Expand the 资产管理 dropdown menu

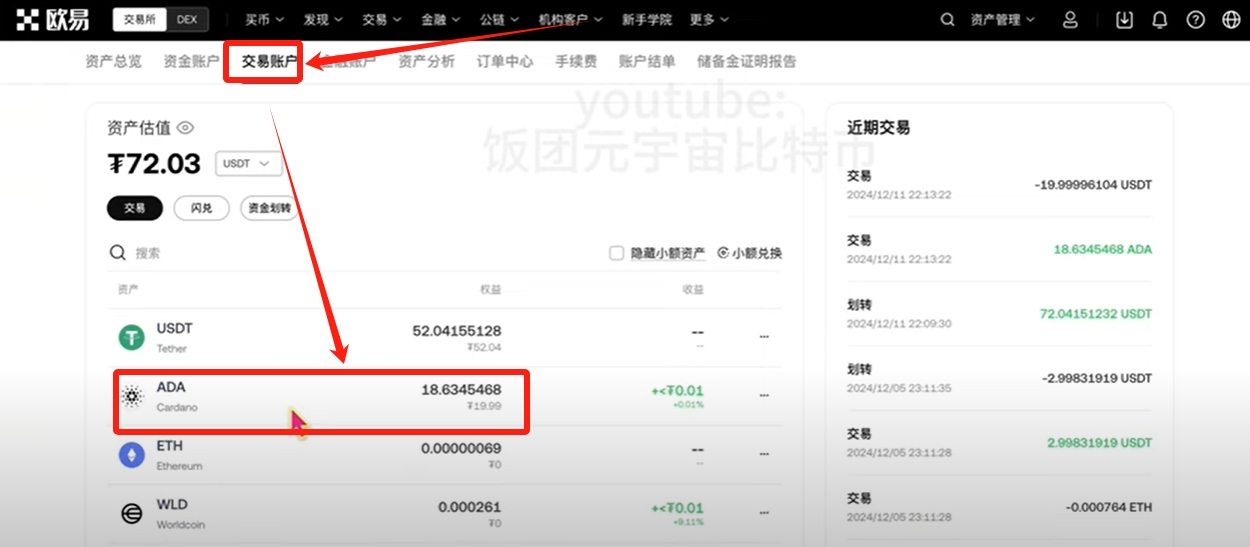tap(1002, 20)
